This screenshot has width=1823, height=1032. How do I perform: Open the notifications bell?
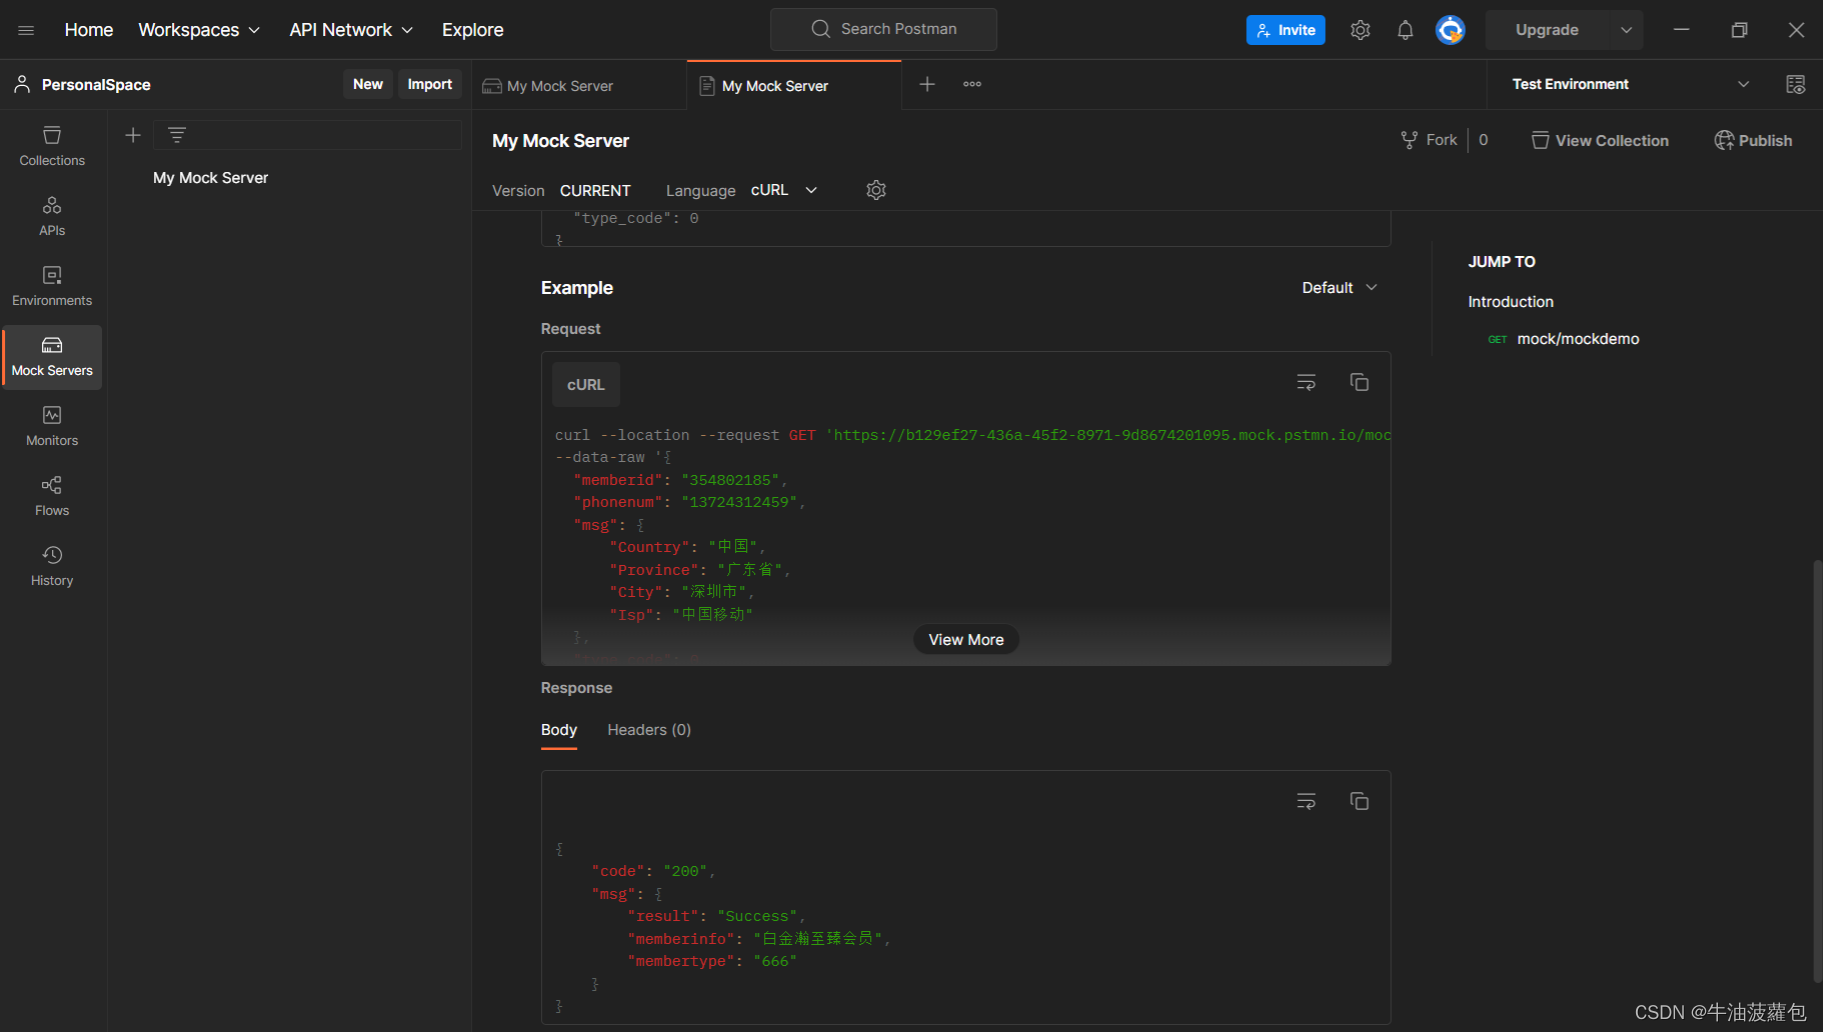pyautogui.click(x=1405, y=30)
